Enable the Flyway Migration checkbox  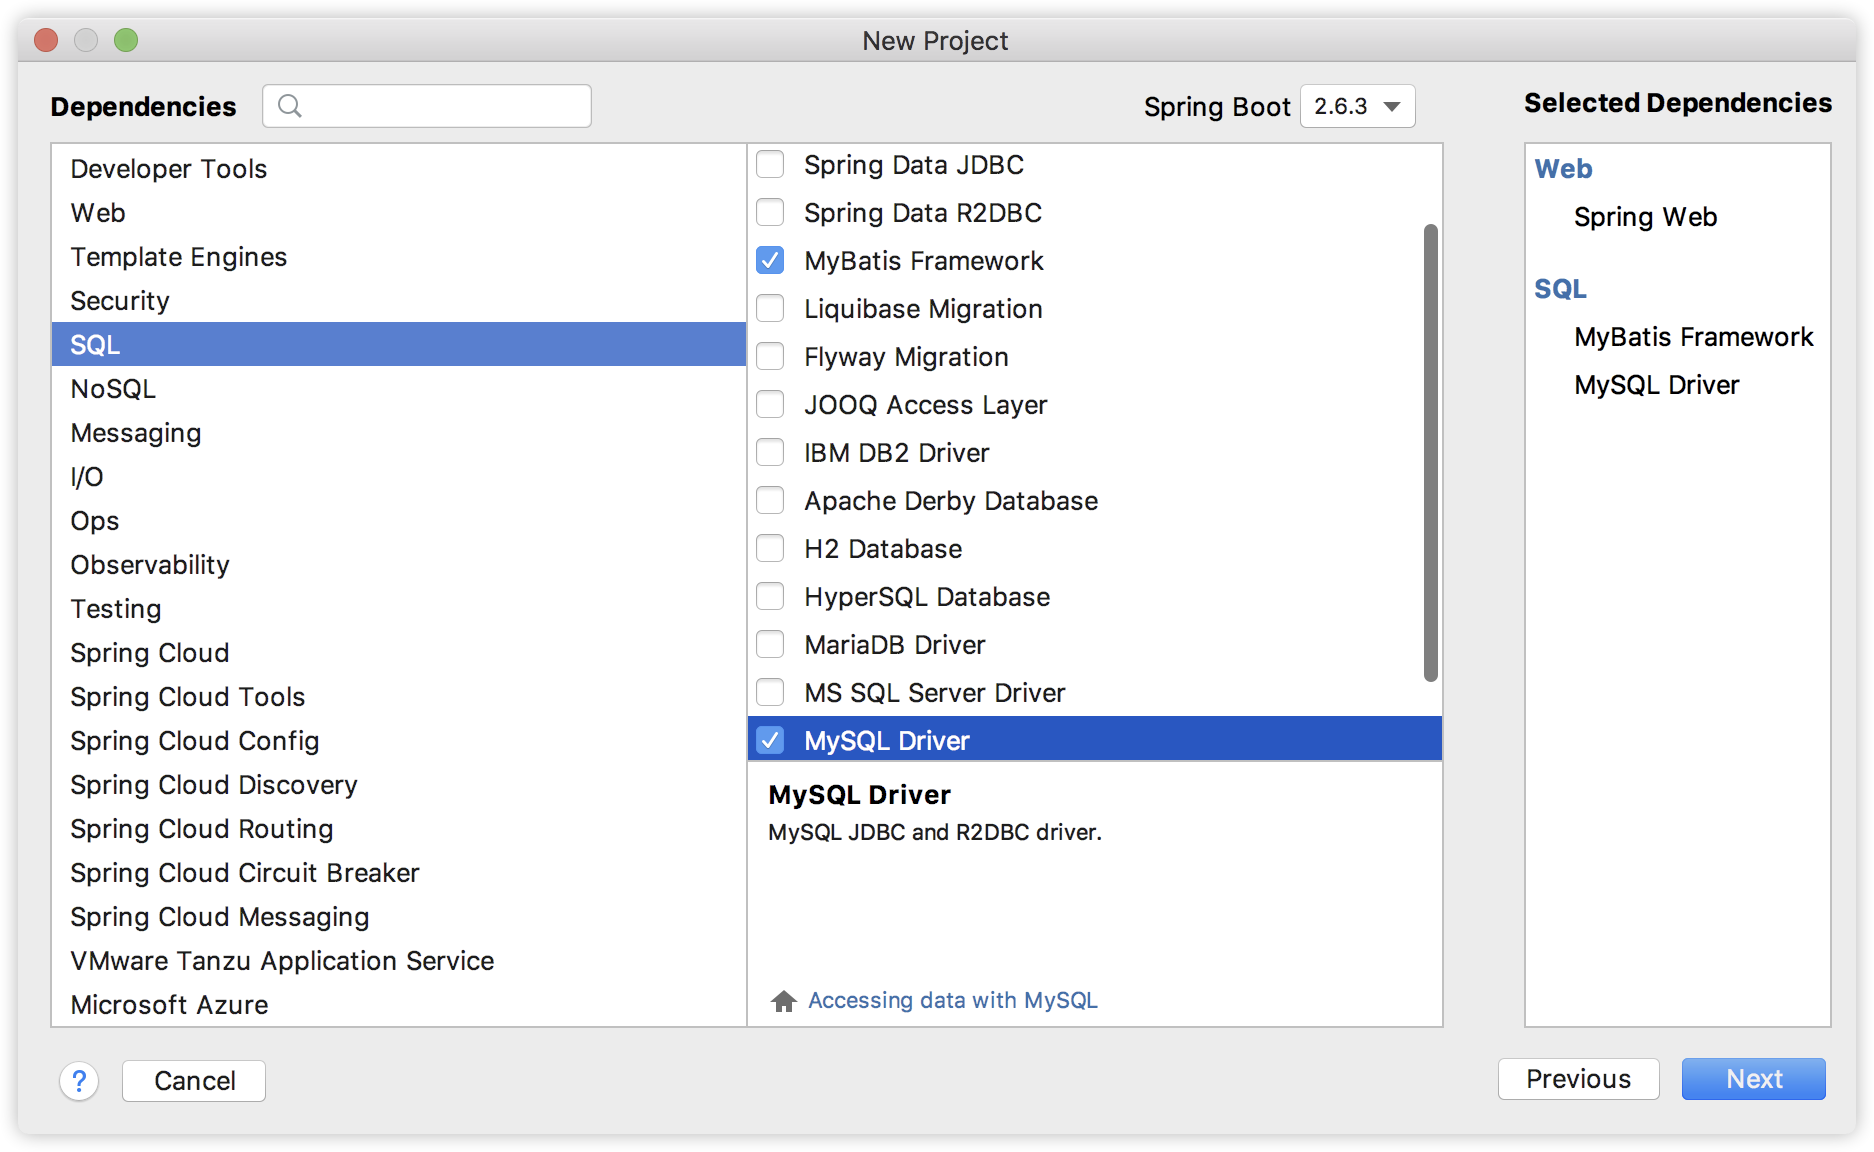pyautogui.click(x=770, y=356)
